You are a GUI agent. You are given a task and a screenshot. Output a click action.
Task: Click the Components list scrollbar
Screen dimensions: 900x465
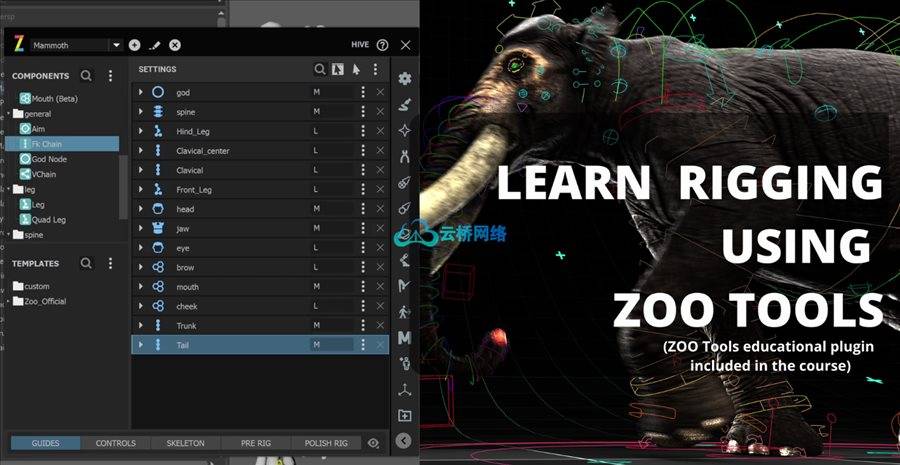point(122,187)
